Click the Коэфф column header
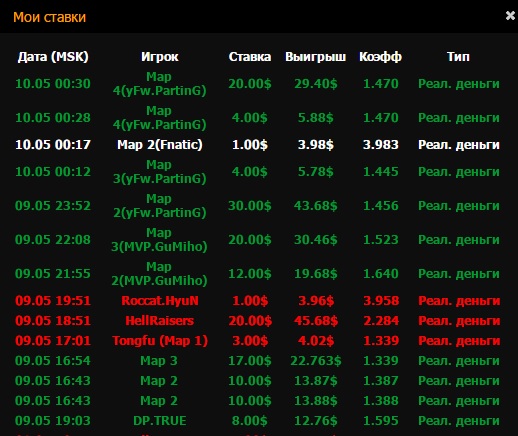This screenshot has height=436, width=518. point(380,57)
